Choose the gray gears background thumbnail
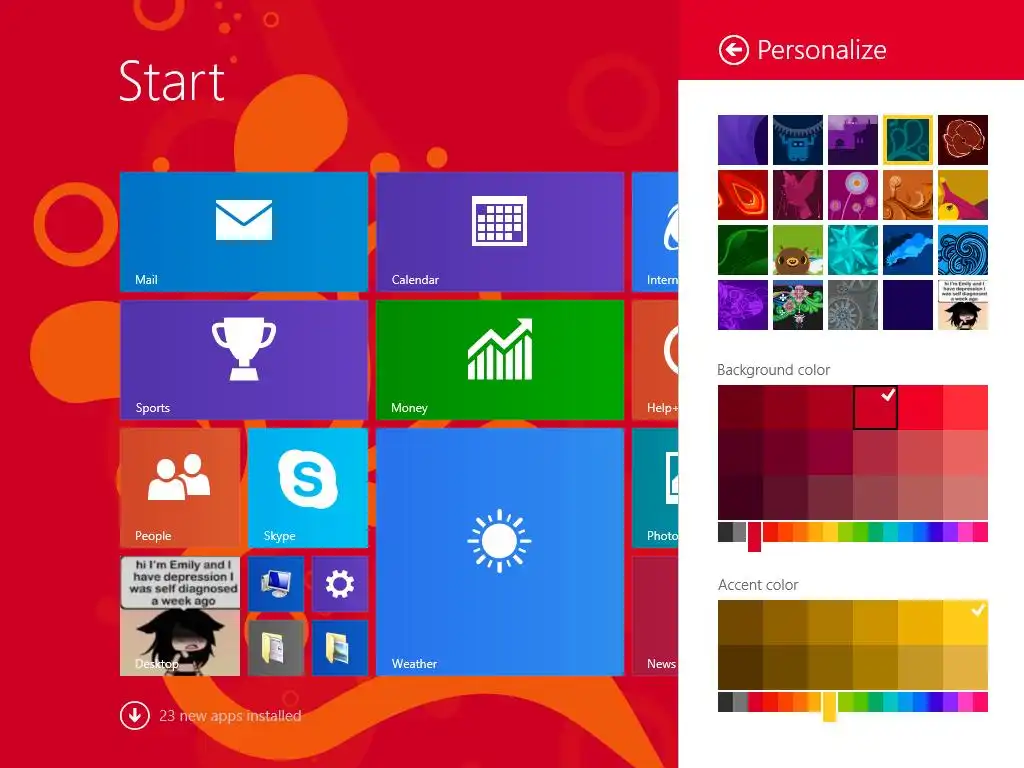Screen dimensions: 1024x768 [852, 305]
